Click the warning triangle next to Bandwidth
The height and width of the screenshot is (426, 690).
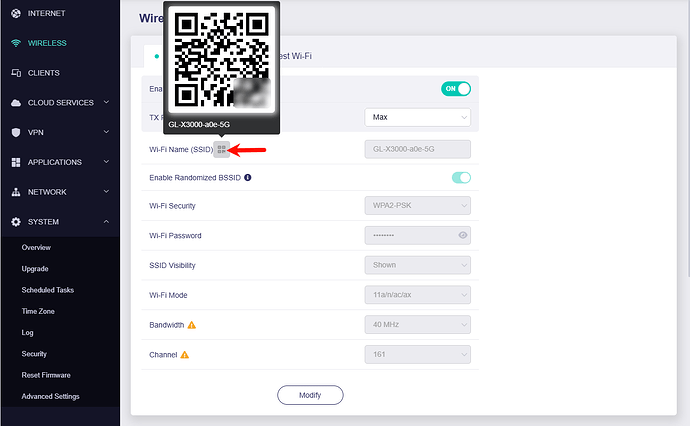coord(191,325)
